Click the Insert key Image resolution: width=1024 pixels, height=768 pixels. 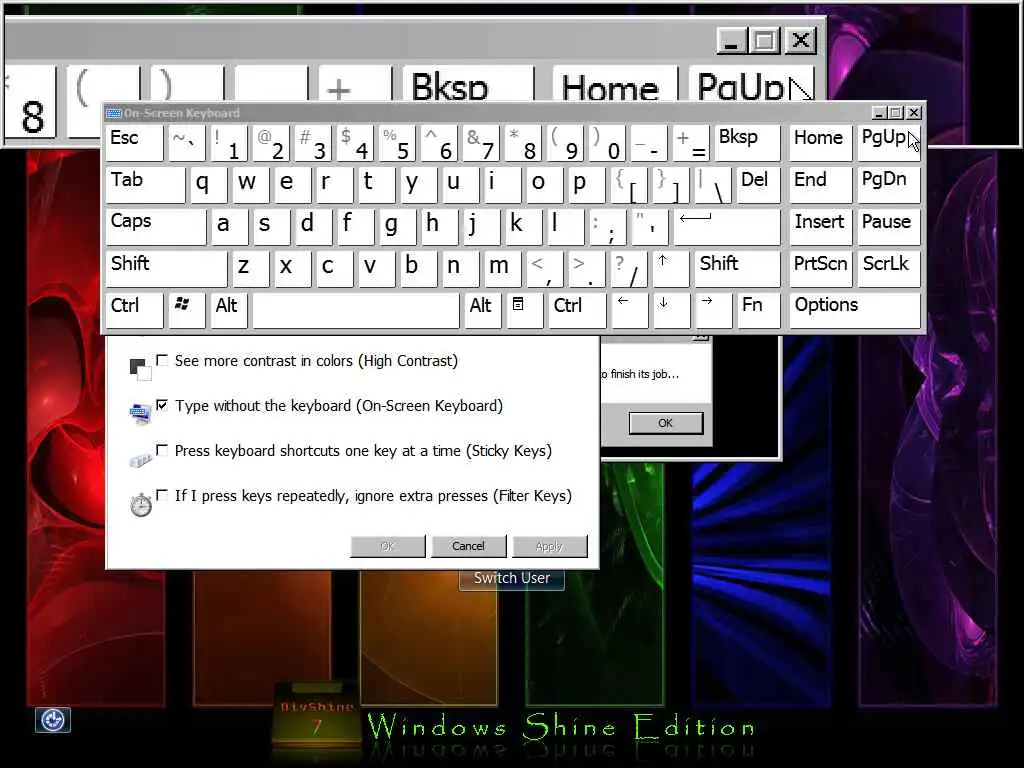pyautogui.click(x=820, y=227)
